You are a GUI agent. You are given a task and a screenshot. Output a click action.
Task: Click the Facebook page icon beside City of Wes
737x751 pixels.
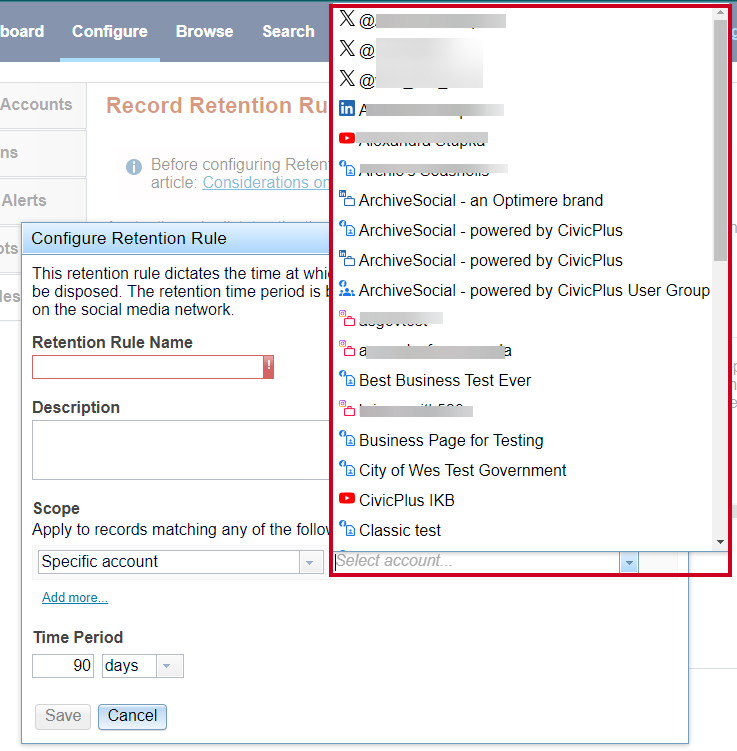(347, 468)
